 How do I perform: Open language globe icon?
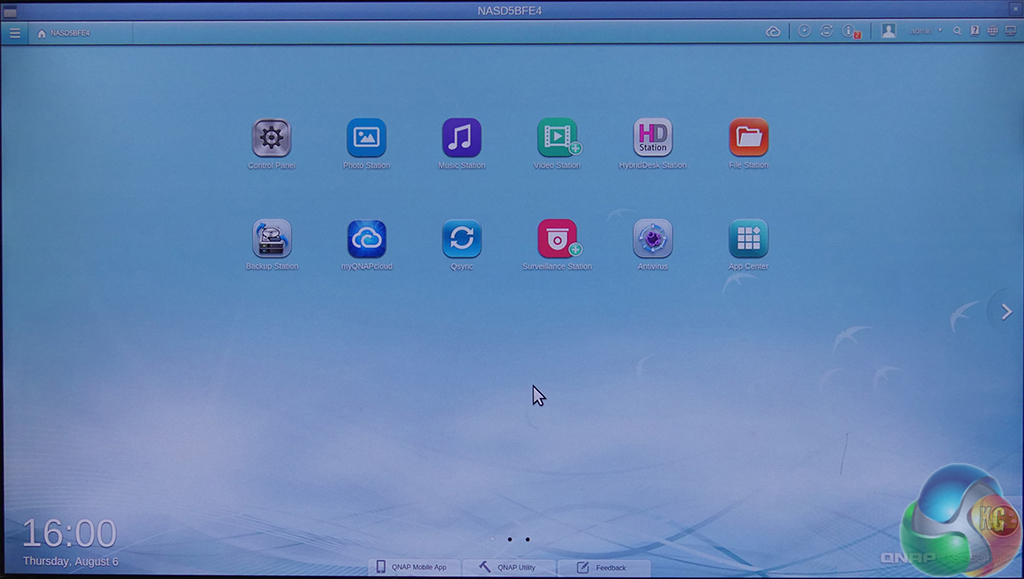click(992, 31)
